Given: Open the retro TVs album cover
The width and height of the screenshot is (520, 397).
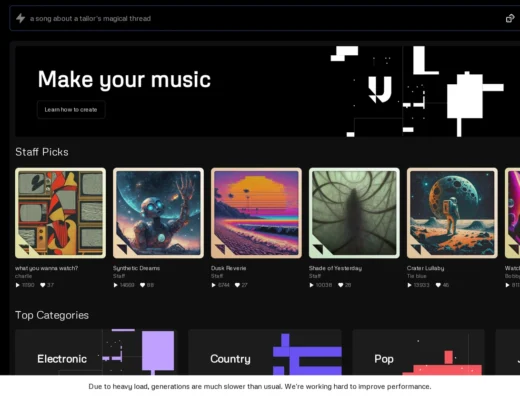Looking at the screenshot, I should click(60, 213).
